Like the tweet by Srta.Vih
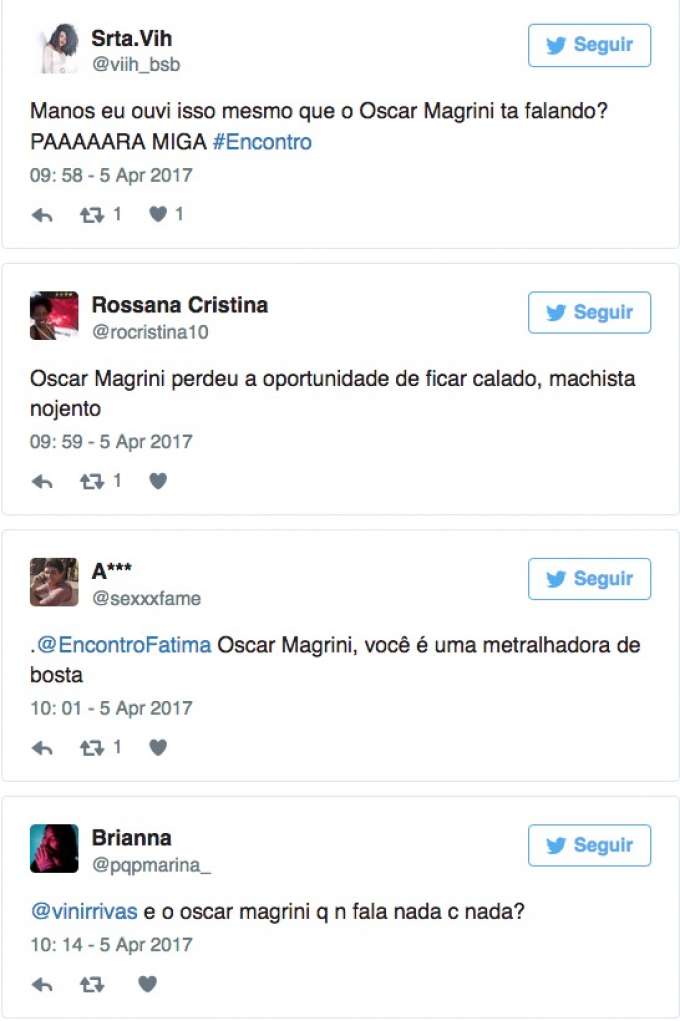The image size is (680, 1021). coord(158,214)
